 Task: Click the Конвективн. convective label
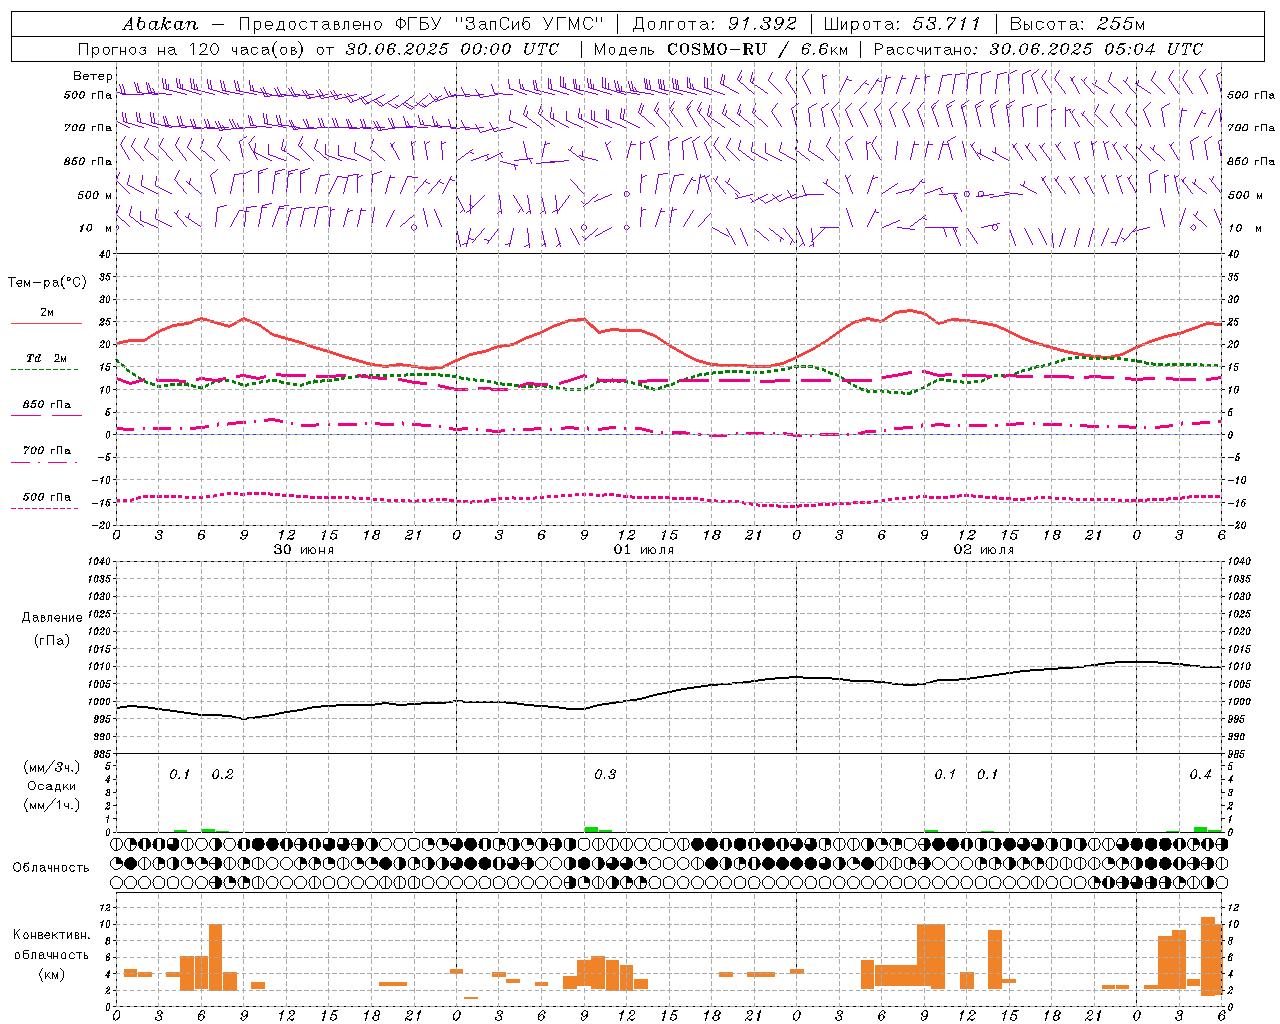pos(52,935)
